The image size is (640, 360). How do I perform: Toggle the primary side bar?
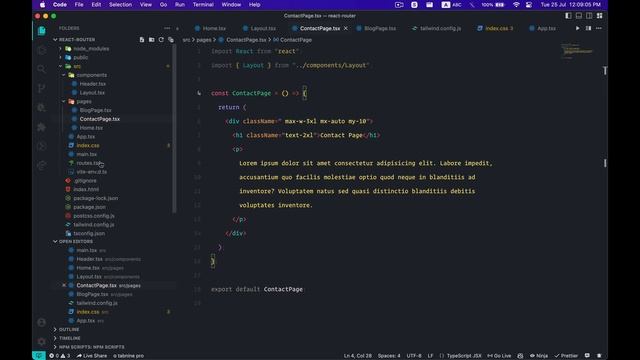pos(568,16)
